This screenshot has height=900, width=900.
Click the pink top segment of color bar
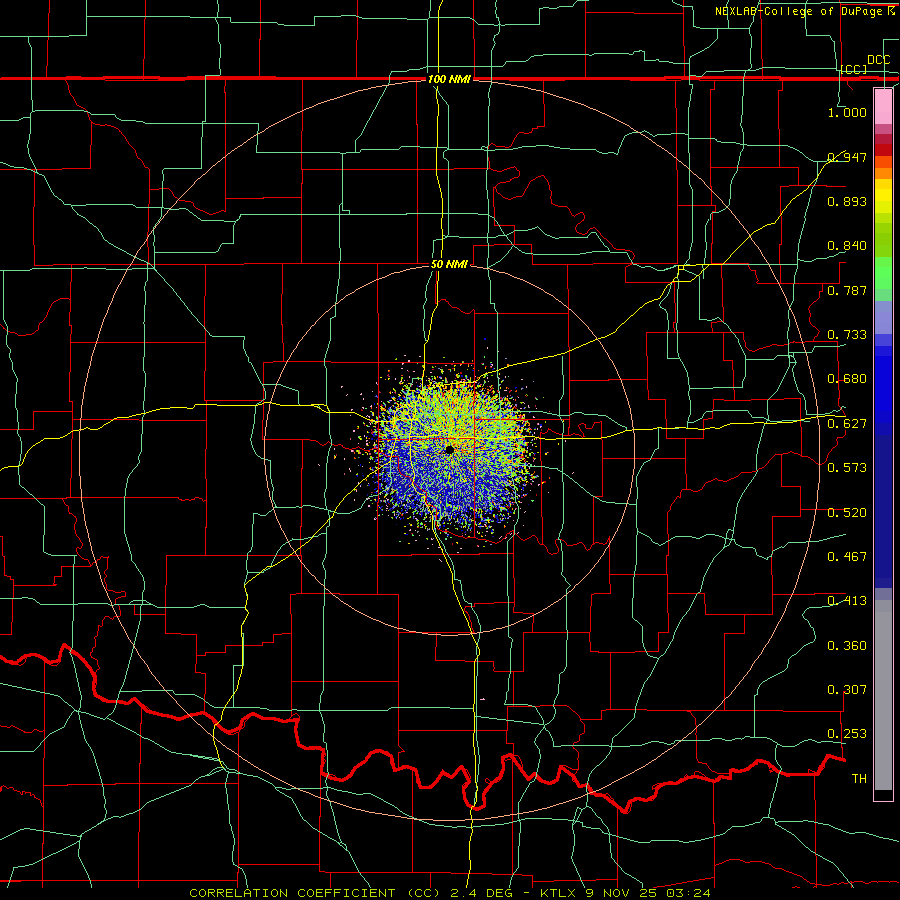883,106
